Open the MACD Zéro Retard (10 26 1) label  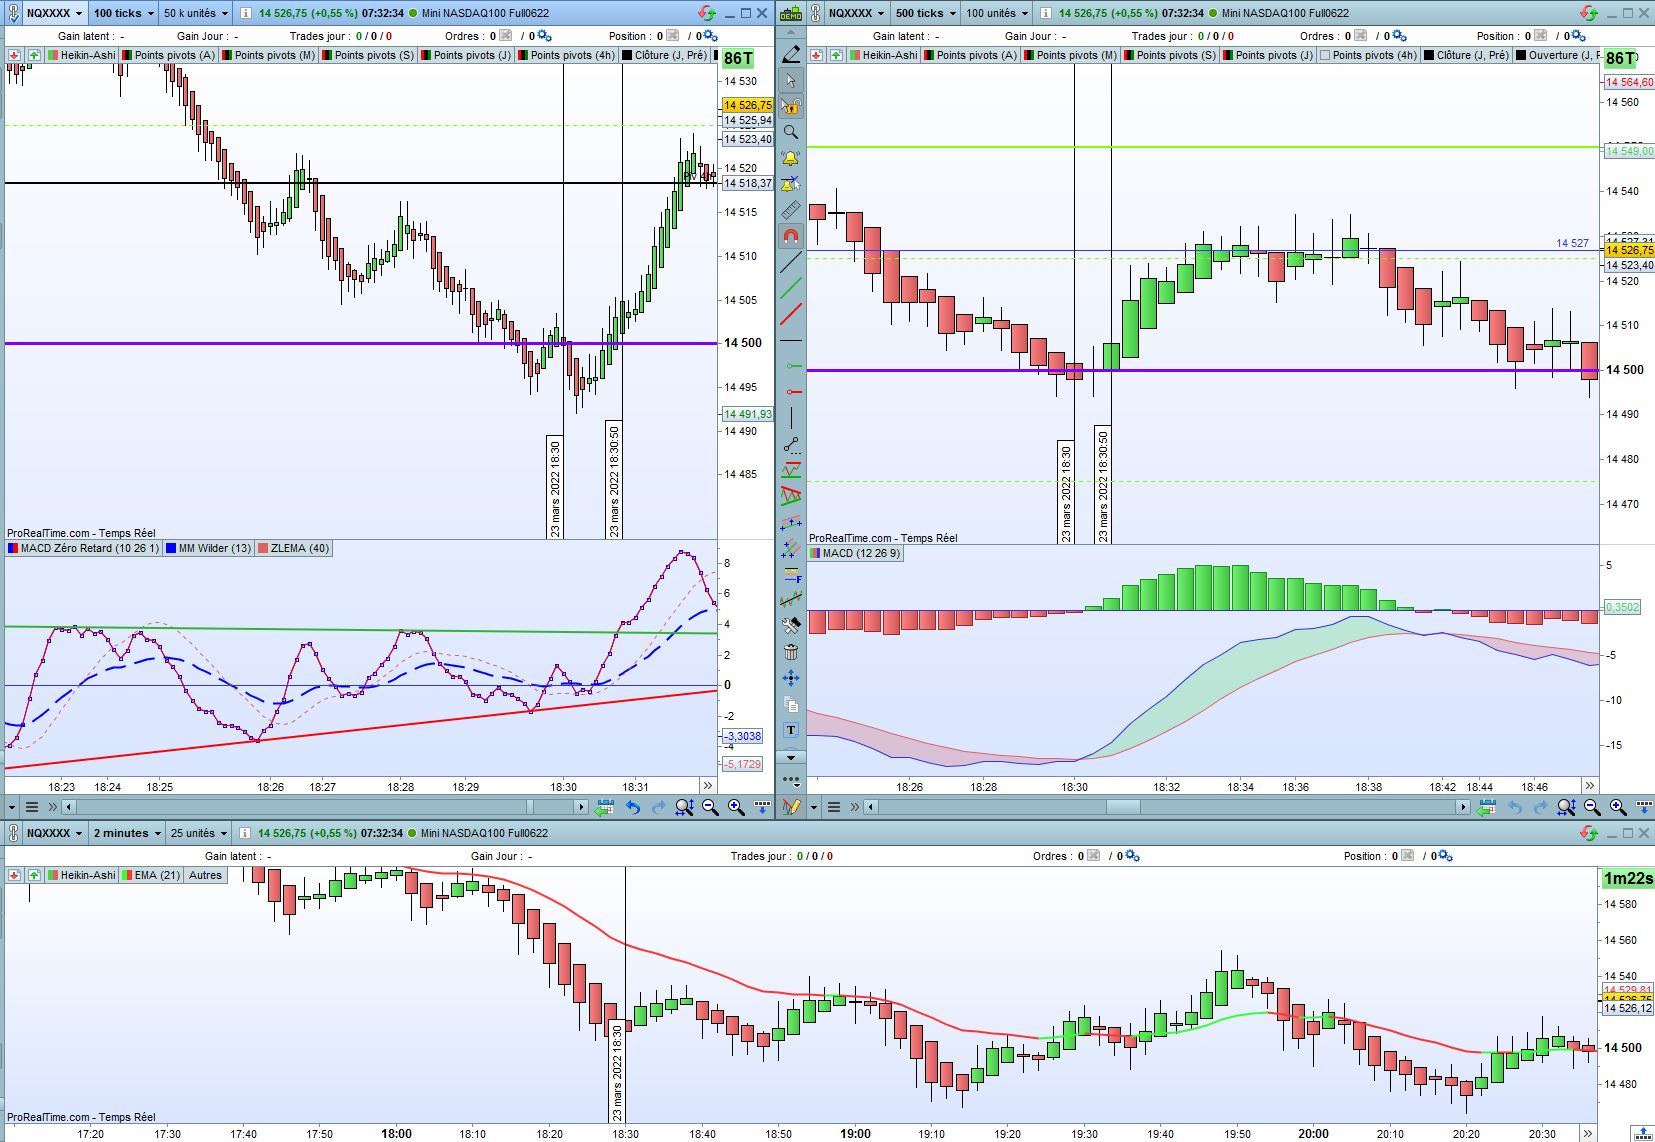pyautogui.click(x=84, y=548)
